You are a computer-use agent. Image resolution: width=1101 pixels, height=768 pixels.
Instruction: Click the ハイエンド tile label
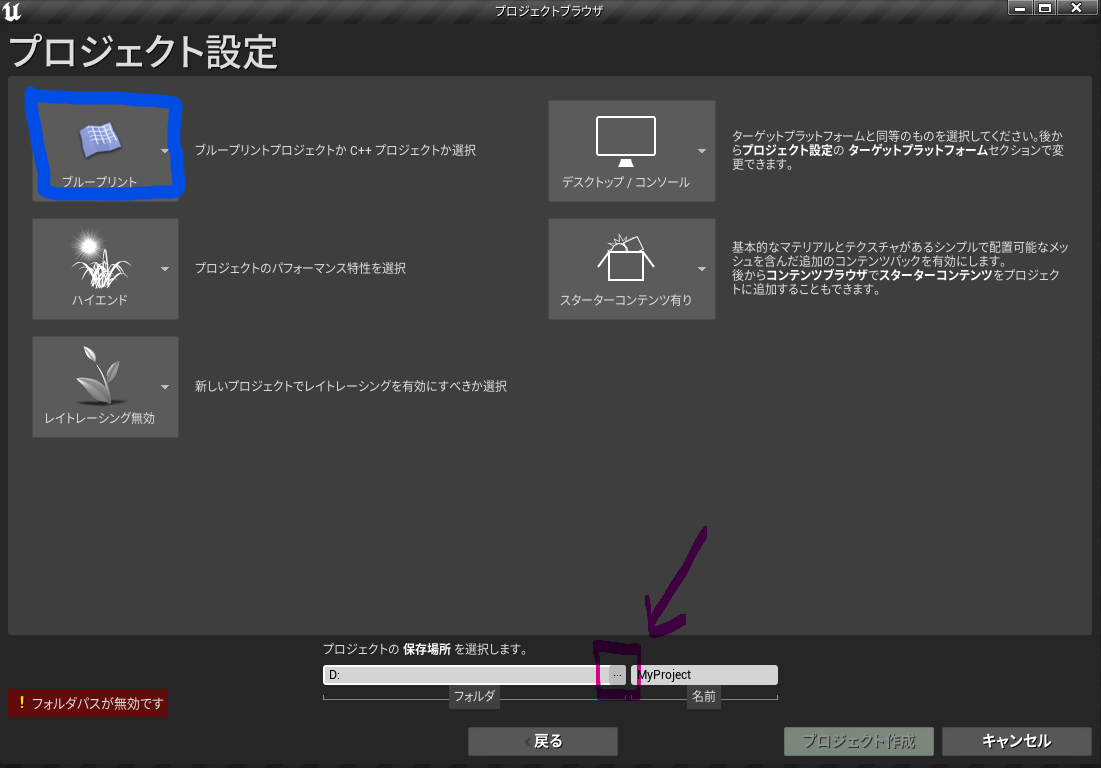[x=99, y=300]
